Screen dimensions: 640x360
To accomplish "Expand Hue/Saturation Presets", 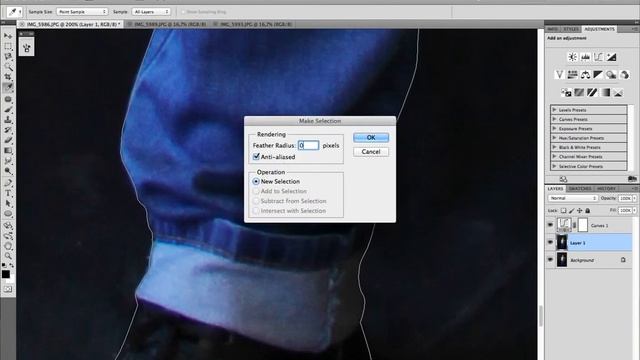I will (x=554, y=138).
